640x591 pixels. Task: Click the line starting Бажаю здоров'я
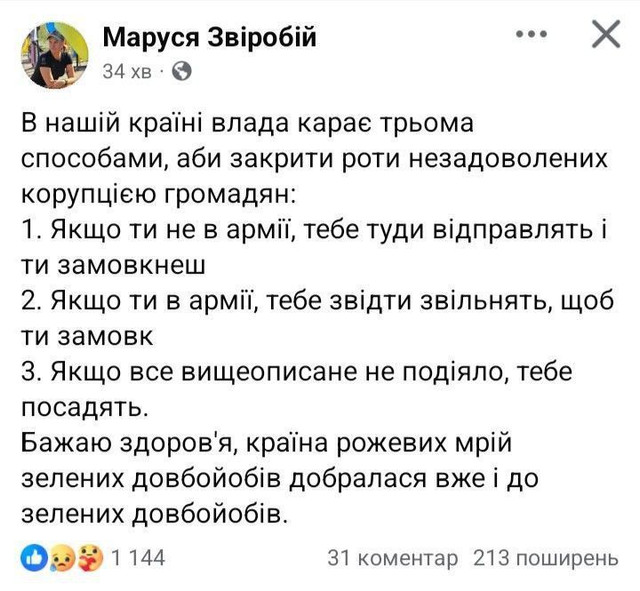click(x=266, y=444)
